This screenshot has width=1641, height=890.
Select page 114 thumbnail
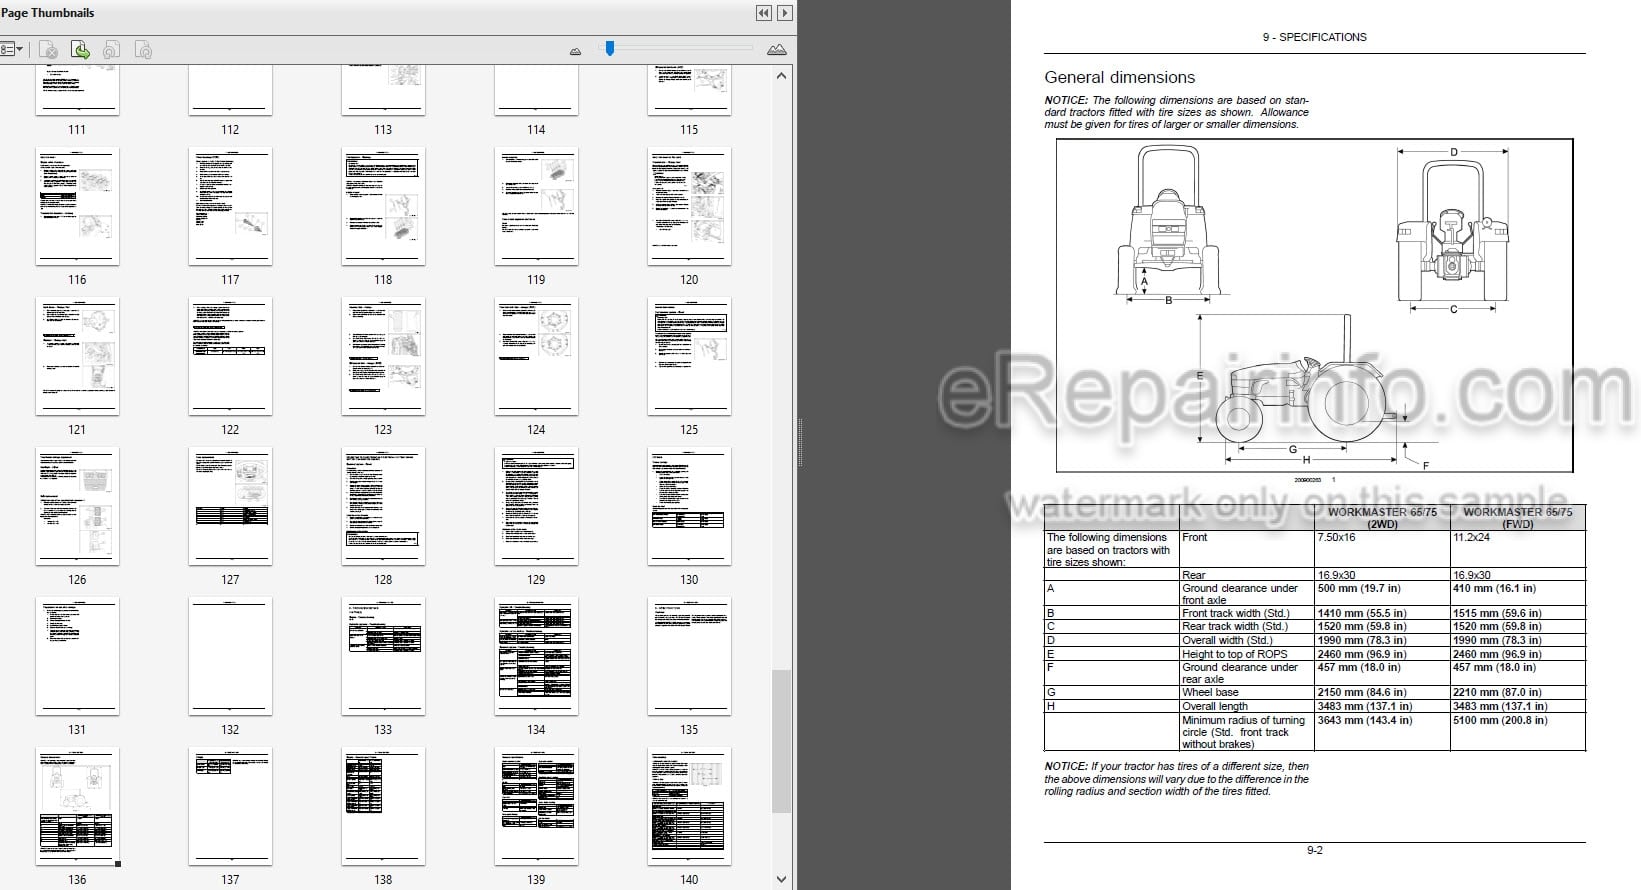[536, 92]
